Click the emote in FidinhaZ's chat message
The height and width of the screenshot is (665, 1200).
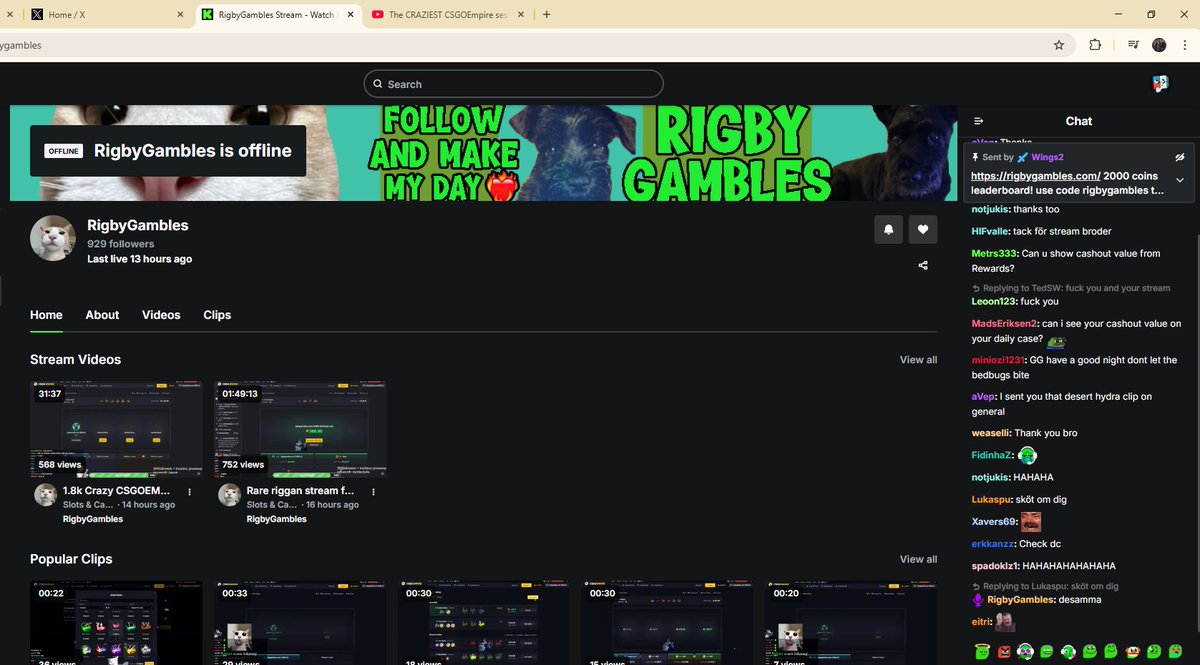pyautogui.click(x=1027, y=455)
